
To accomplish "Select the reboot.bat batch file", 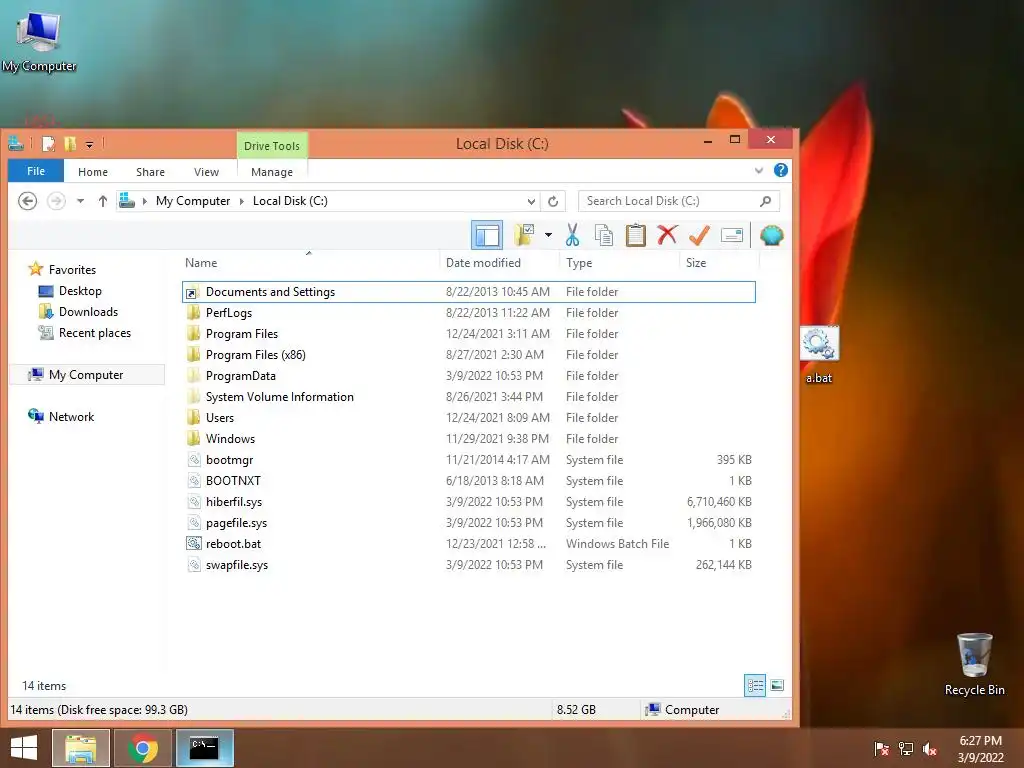I will 468,543.
